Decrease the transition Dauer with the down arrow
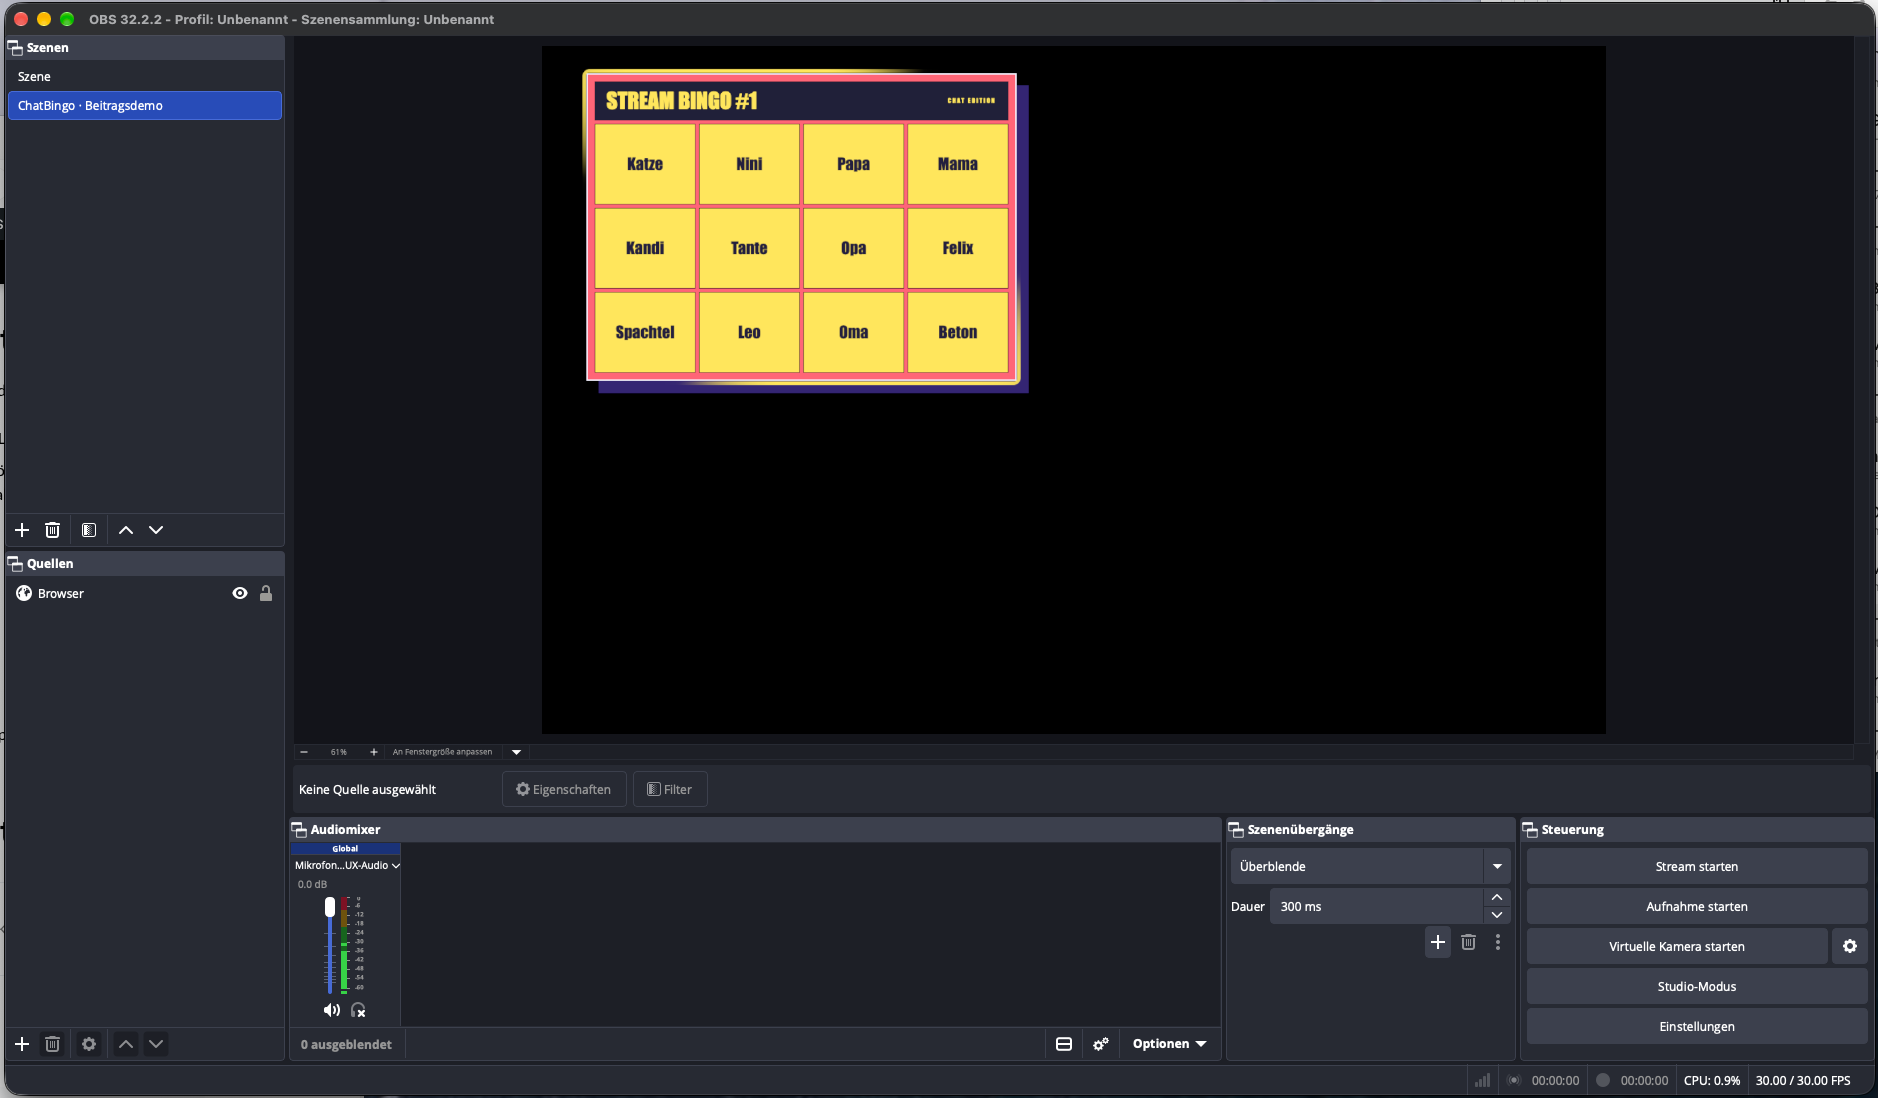The image size is (1878, 1098). coord(1497,915)
